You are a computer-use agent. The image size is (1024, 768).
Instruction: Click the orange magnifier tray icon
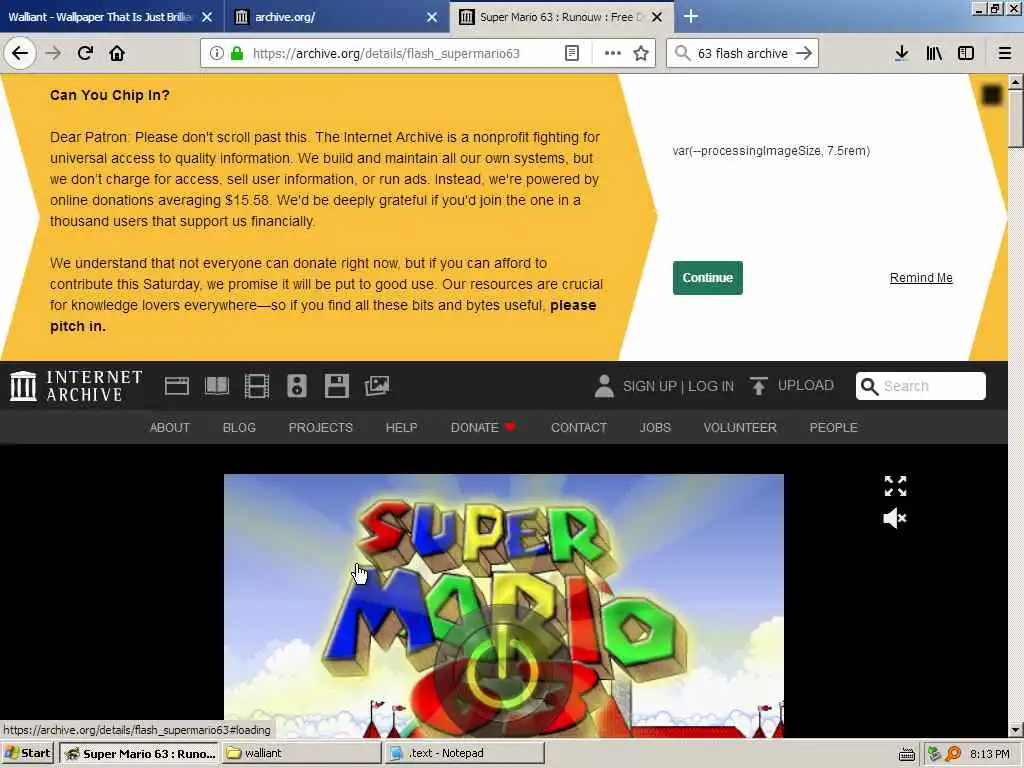coord(953,754)
